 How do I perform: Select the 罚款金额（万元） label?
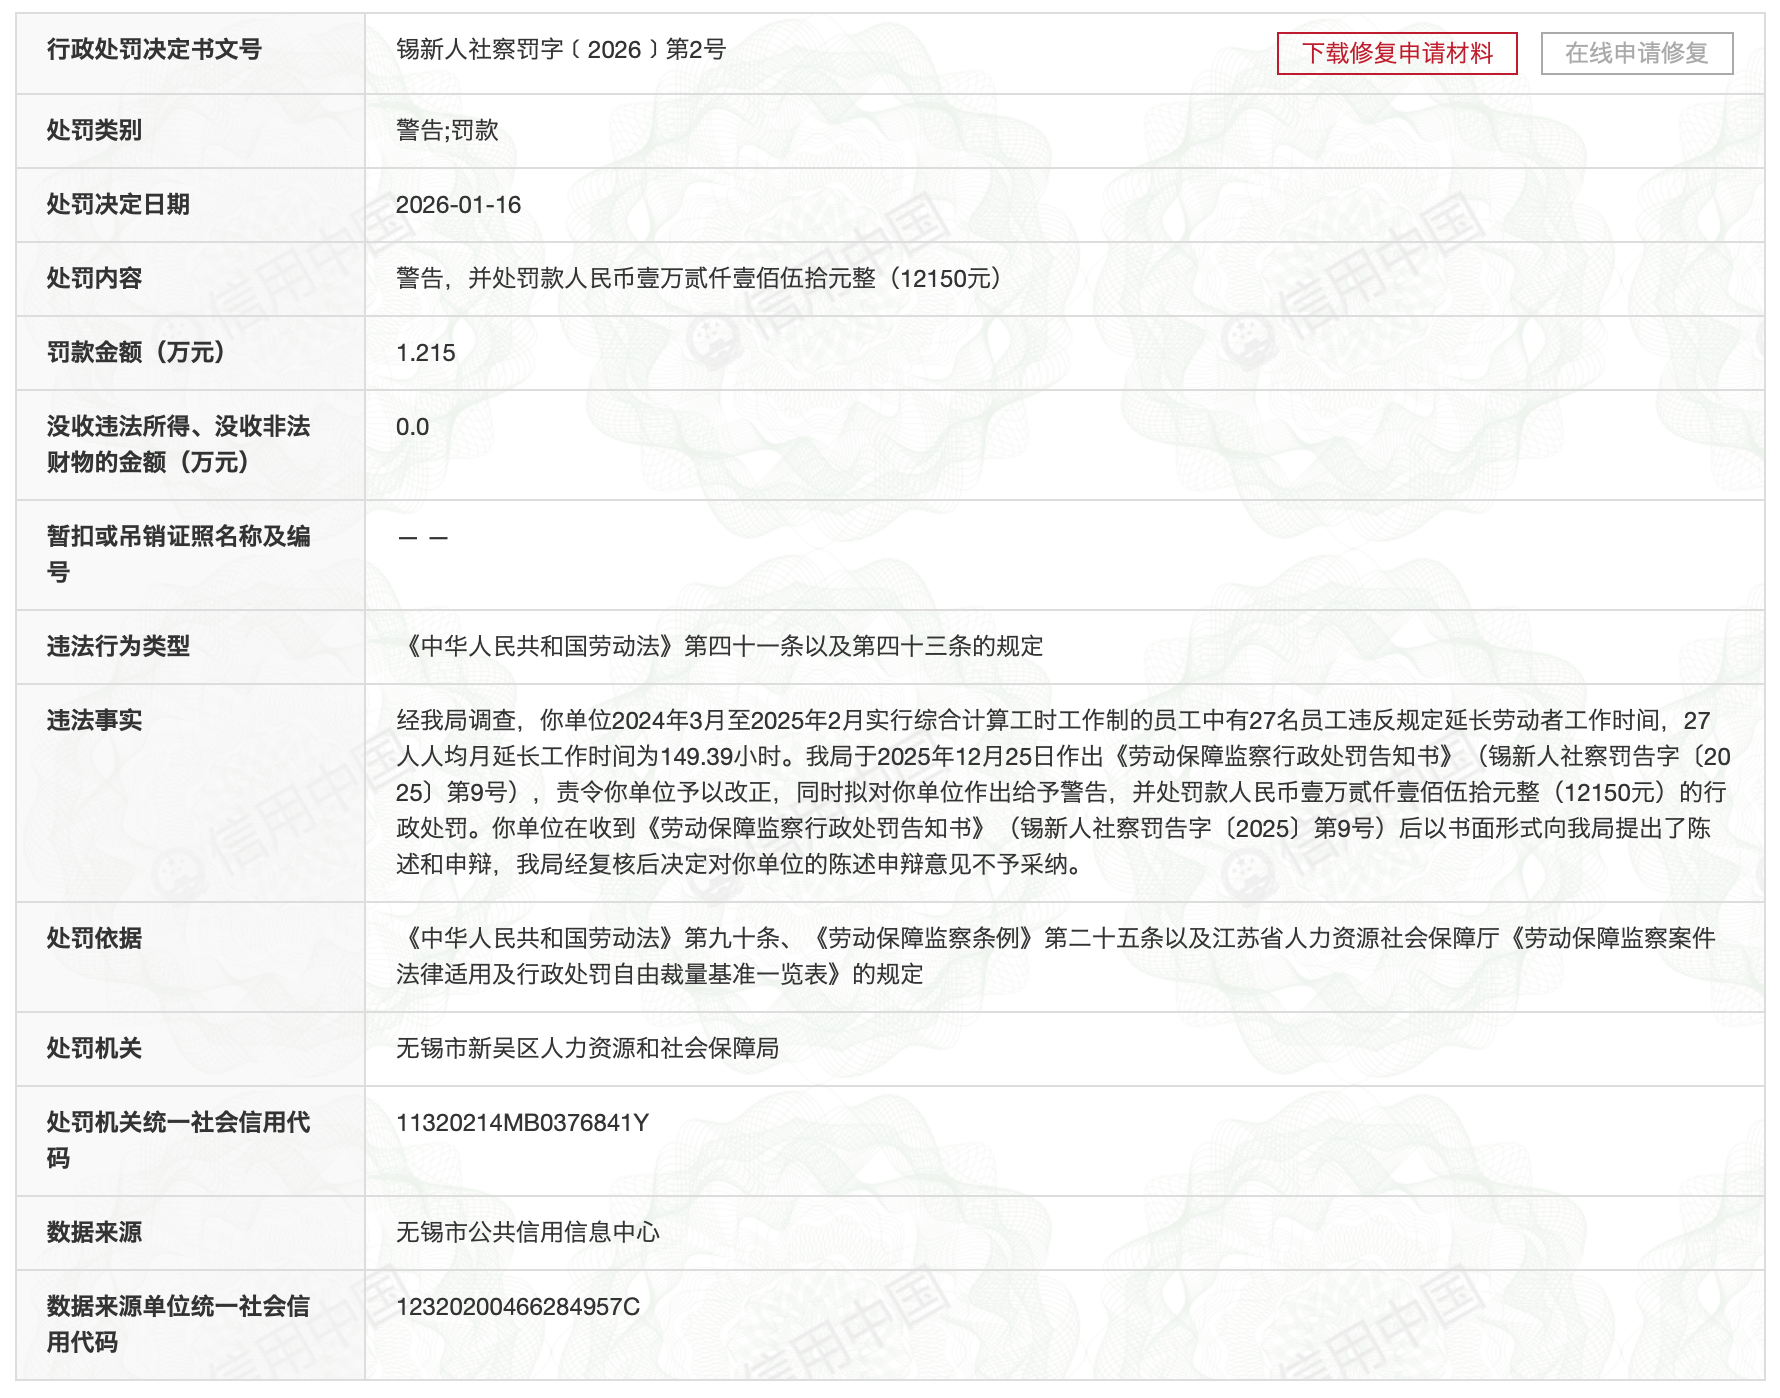point(136,353)
